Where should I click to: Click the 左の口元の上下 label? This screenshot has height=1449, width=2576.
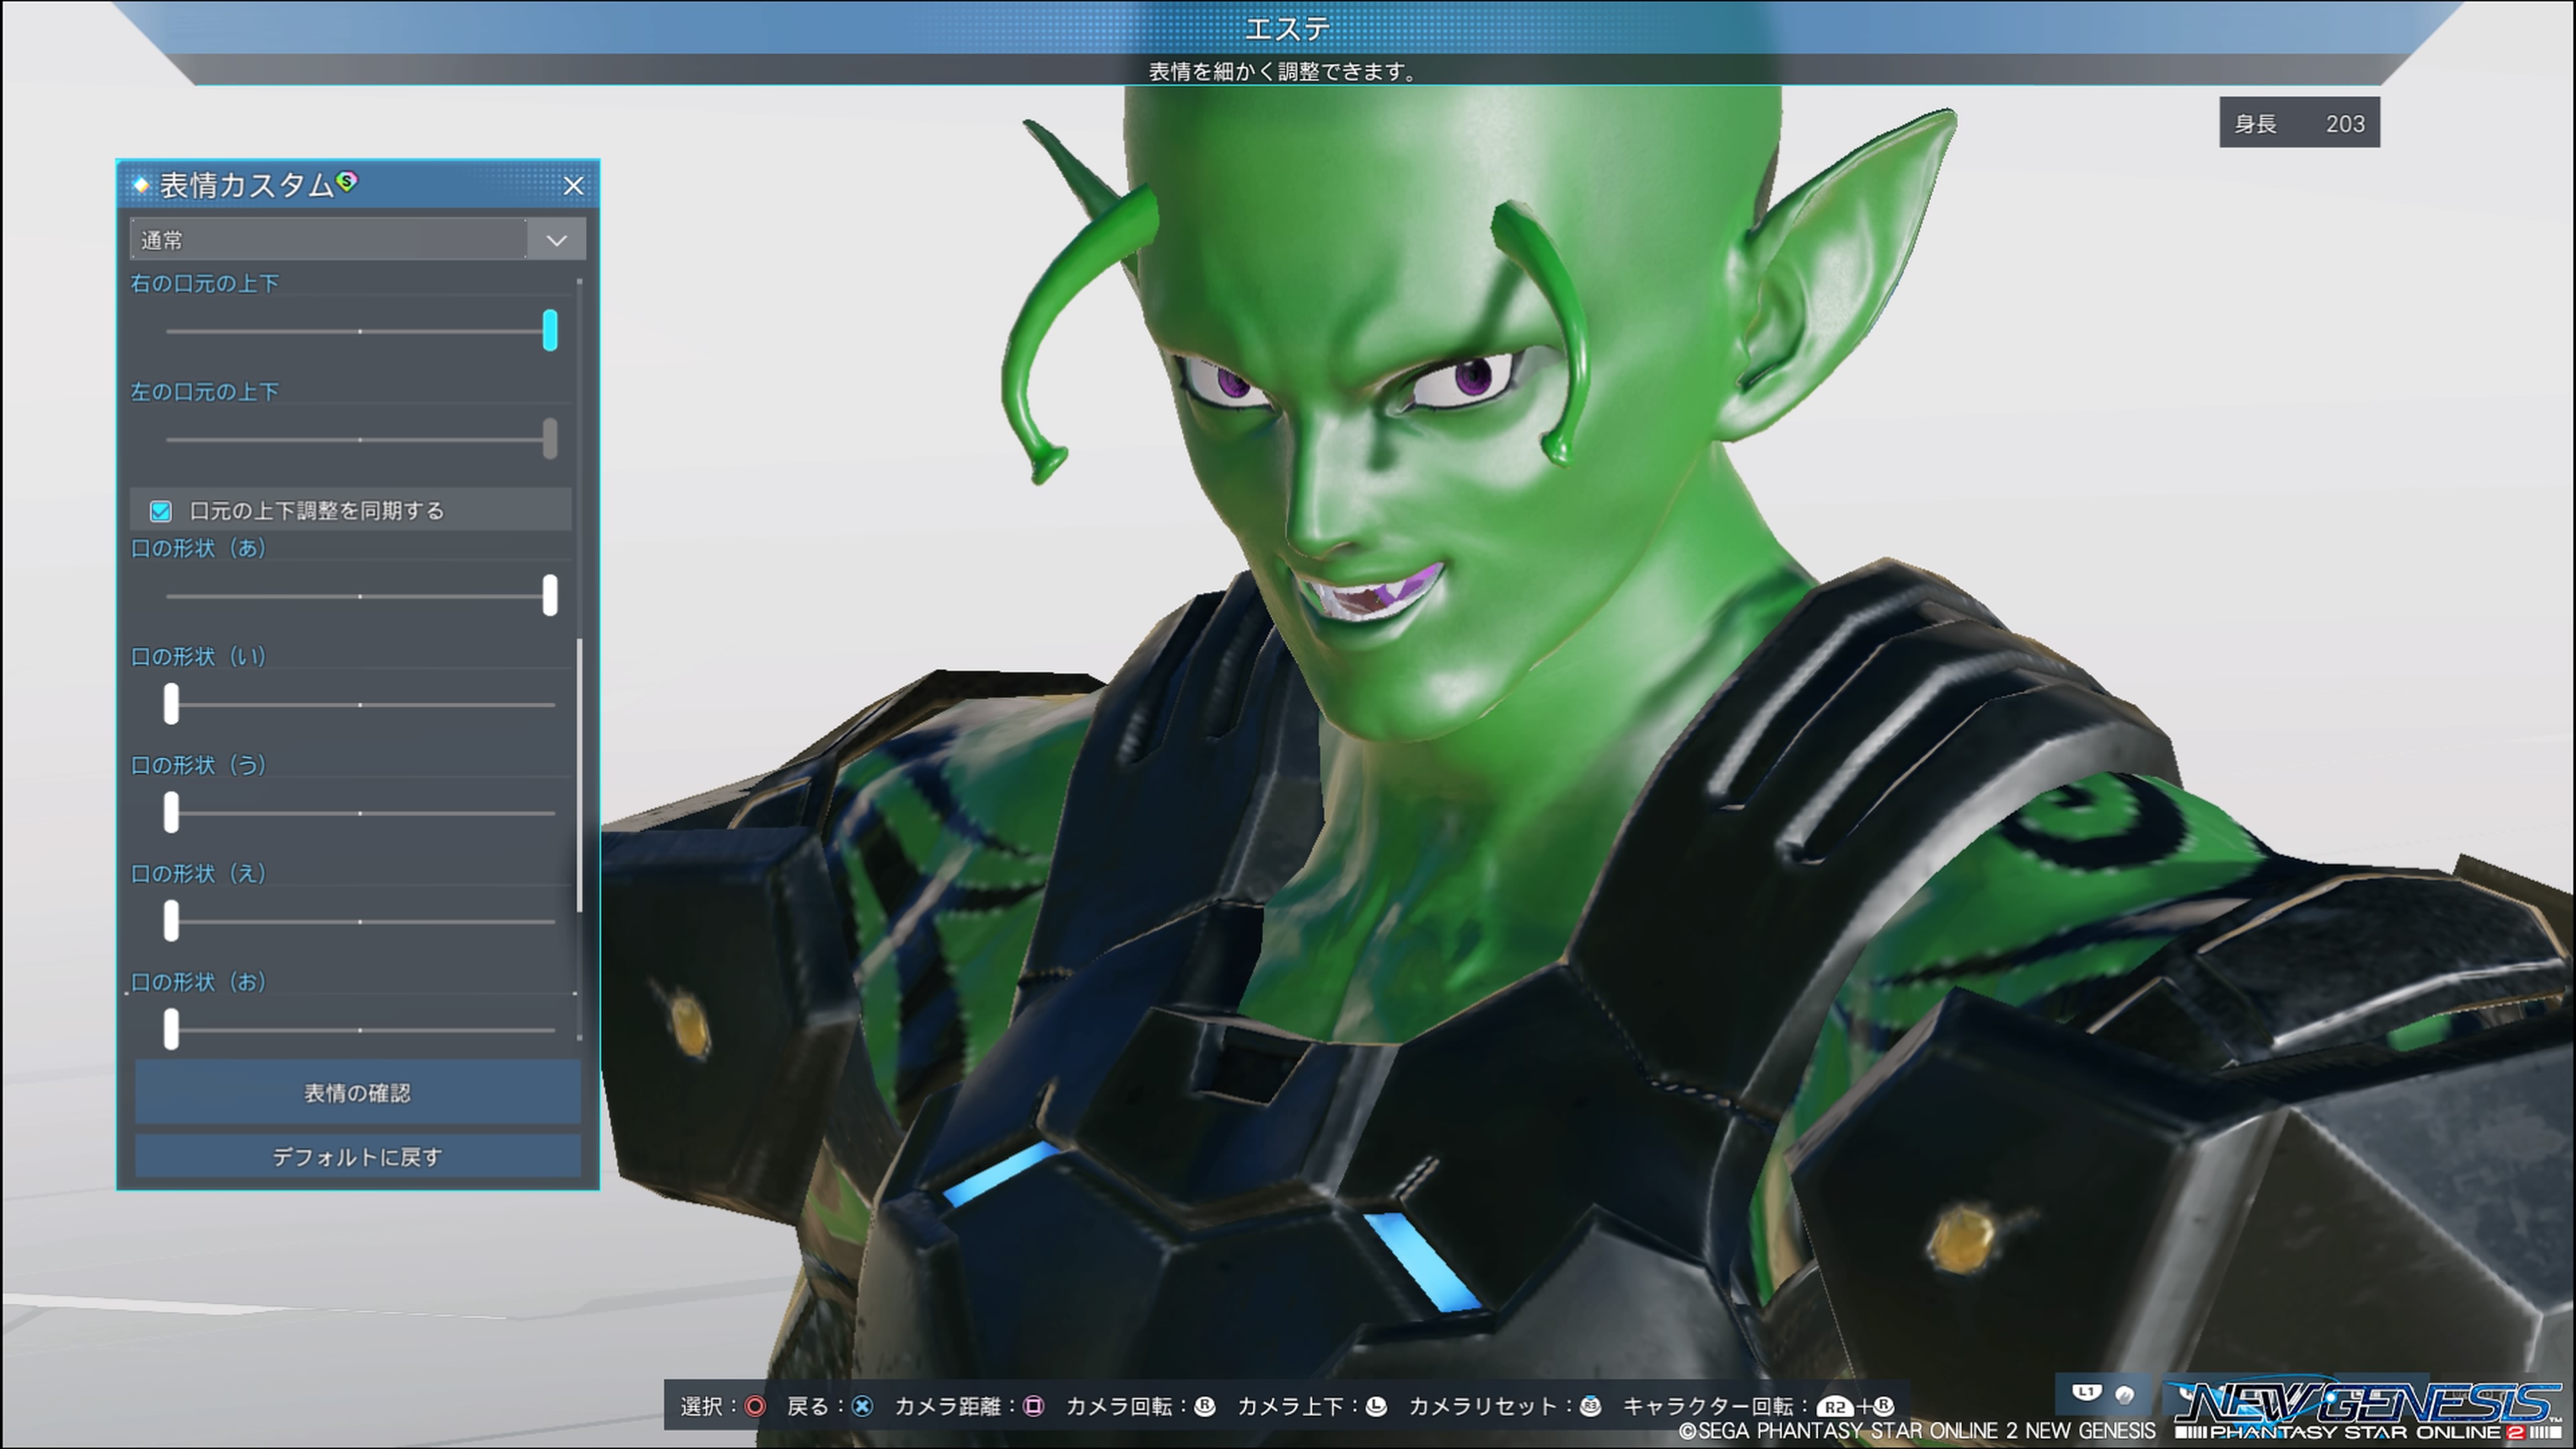click(x=205, y=392)
